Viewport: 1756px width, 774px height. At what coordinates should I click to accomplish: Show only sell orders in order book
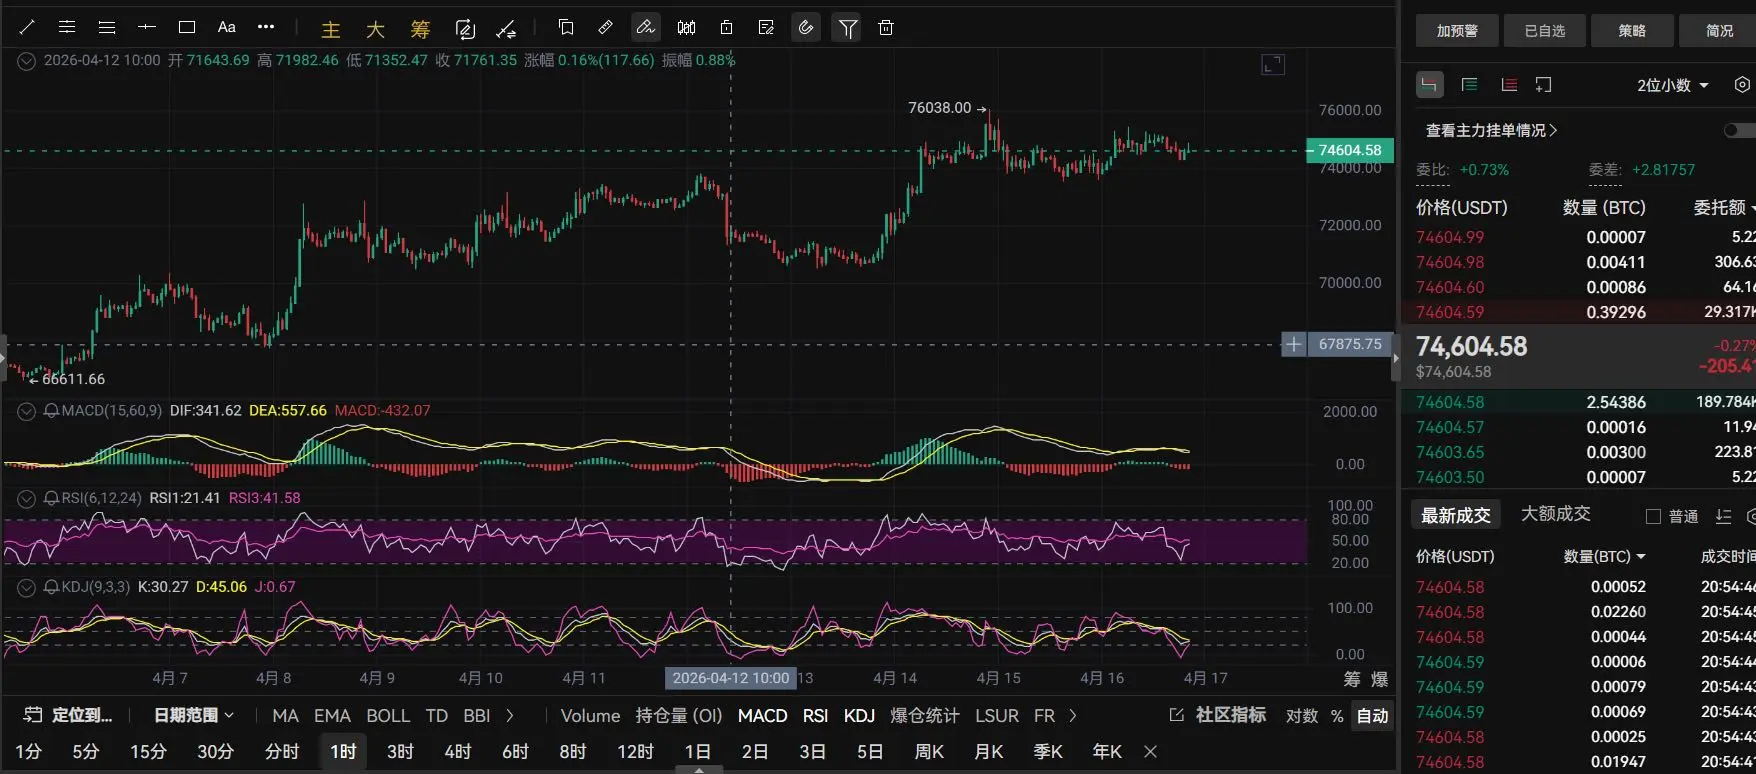pos(1509,85)
